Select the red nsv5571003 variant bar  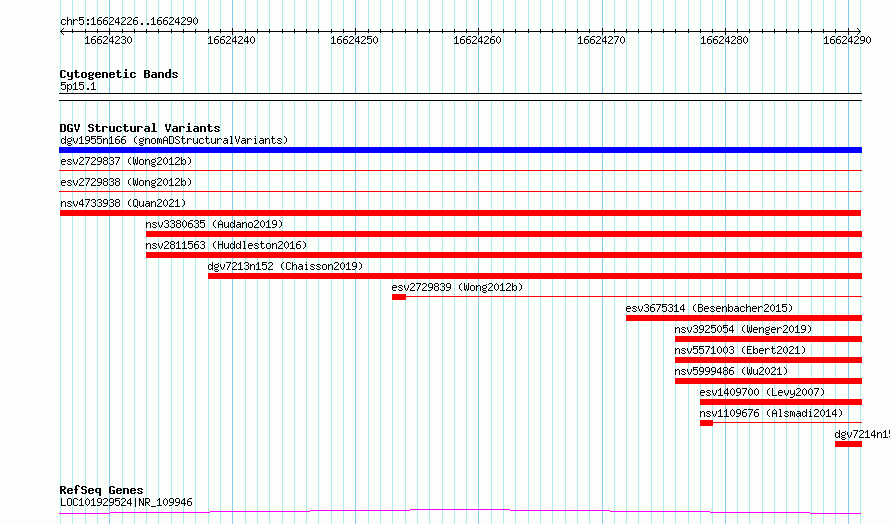(769, 360)
